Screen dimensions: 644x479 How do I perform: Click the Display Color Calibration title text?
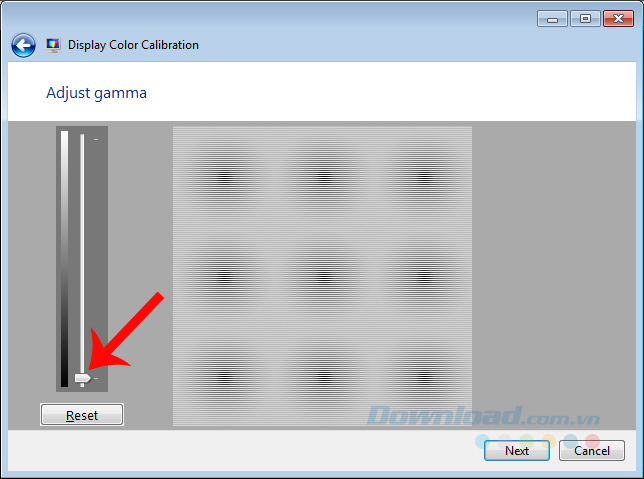click(133, 45)
